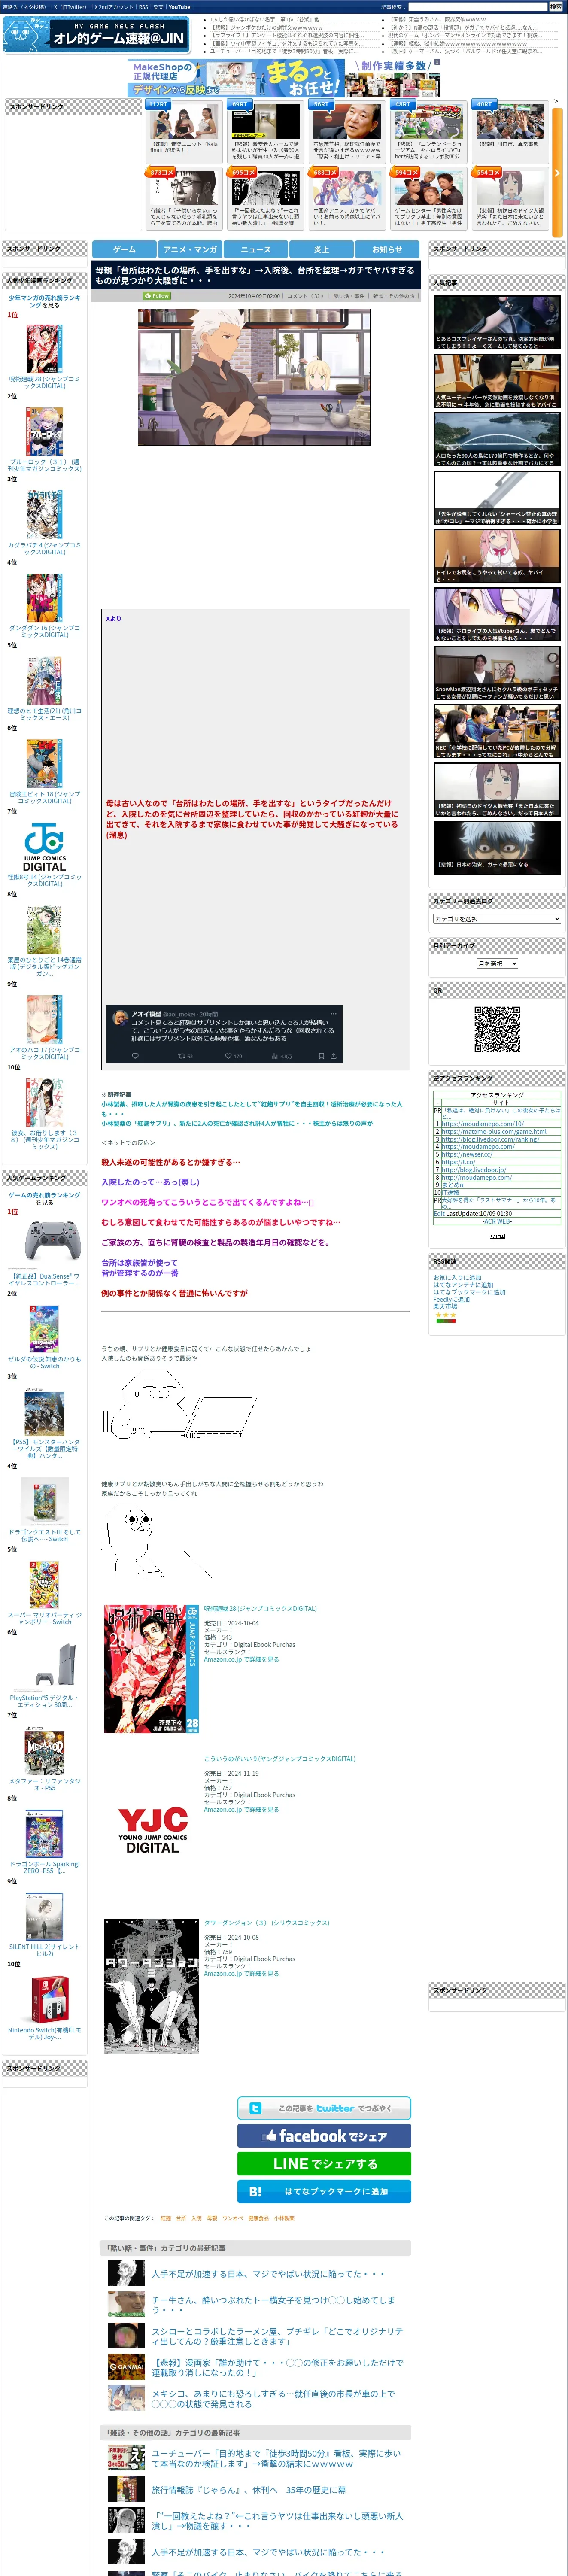Viewport: 568px width, 2576px height.
Task: Click the 検索 search button
Action: coord(555,7)
